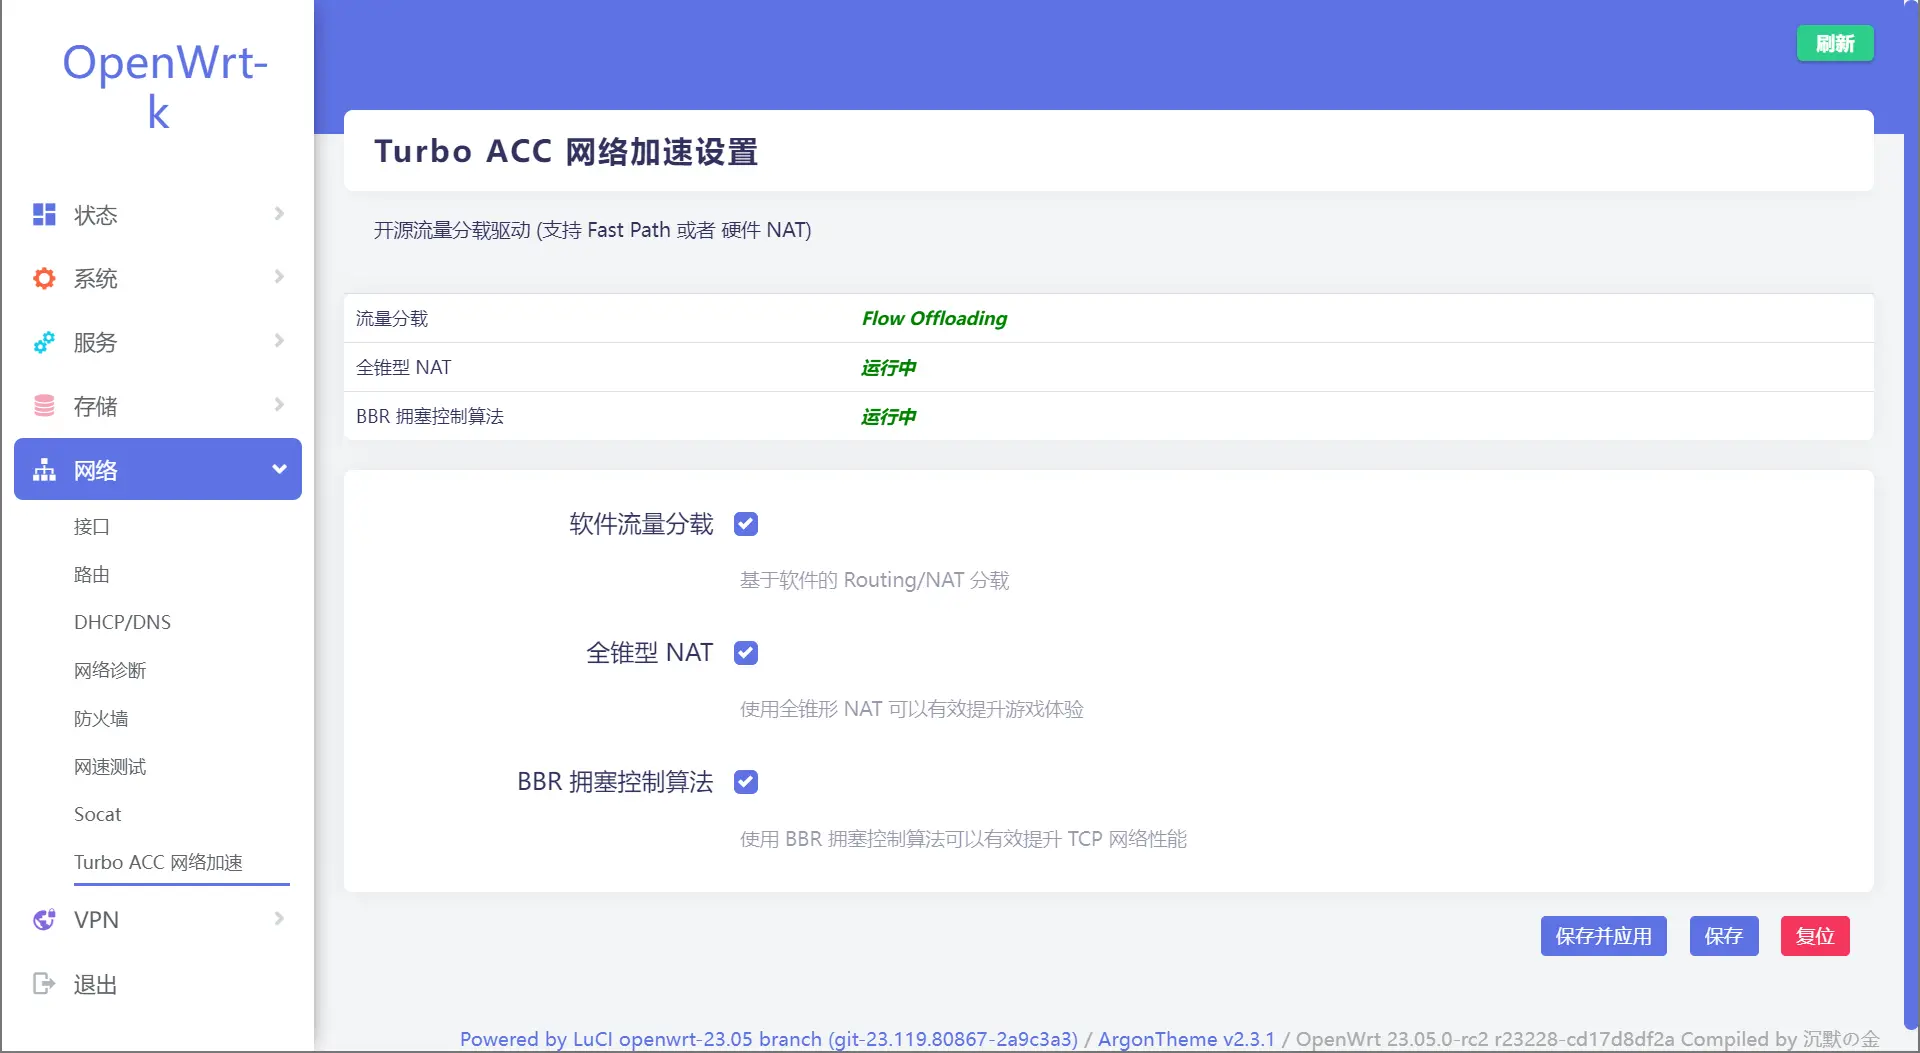Click the VPN globe shield icon

pyautogui.click(x=44, y=919)
